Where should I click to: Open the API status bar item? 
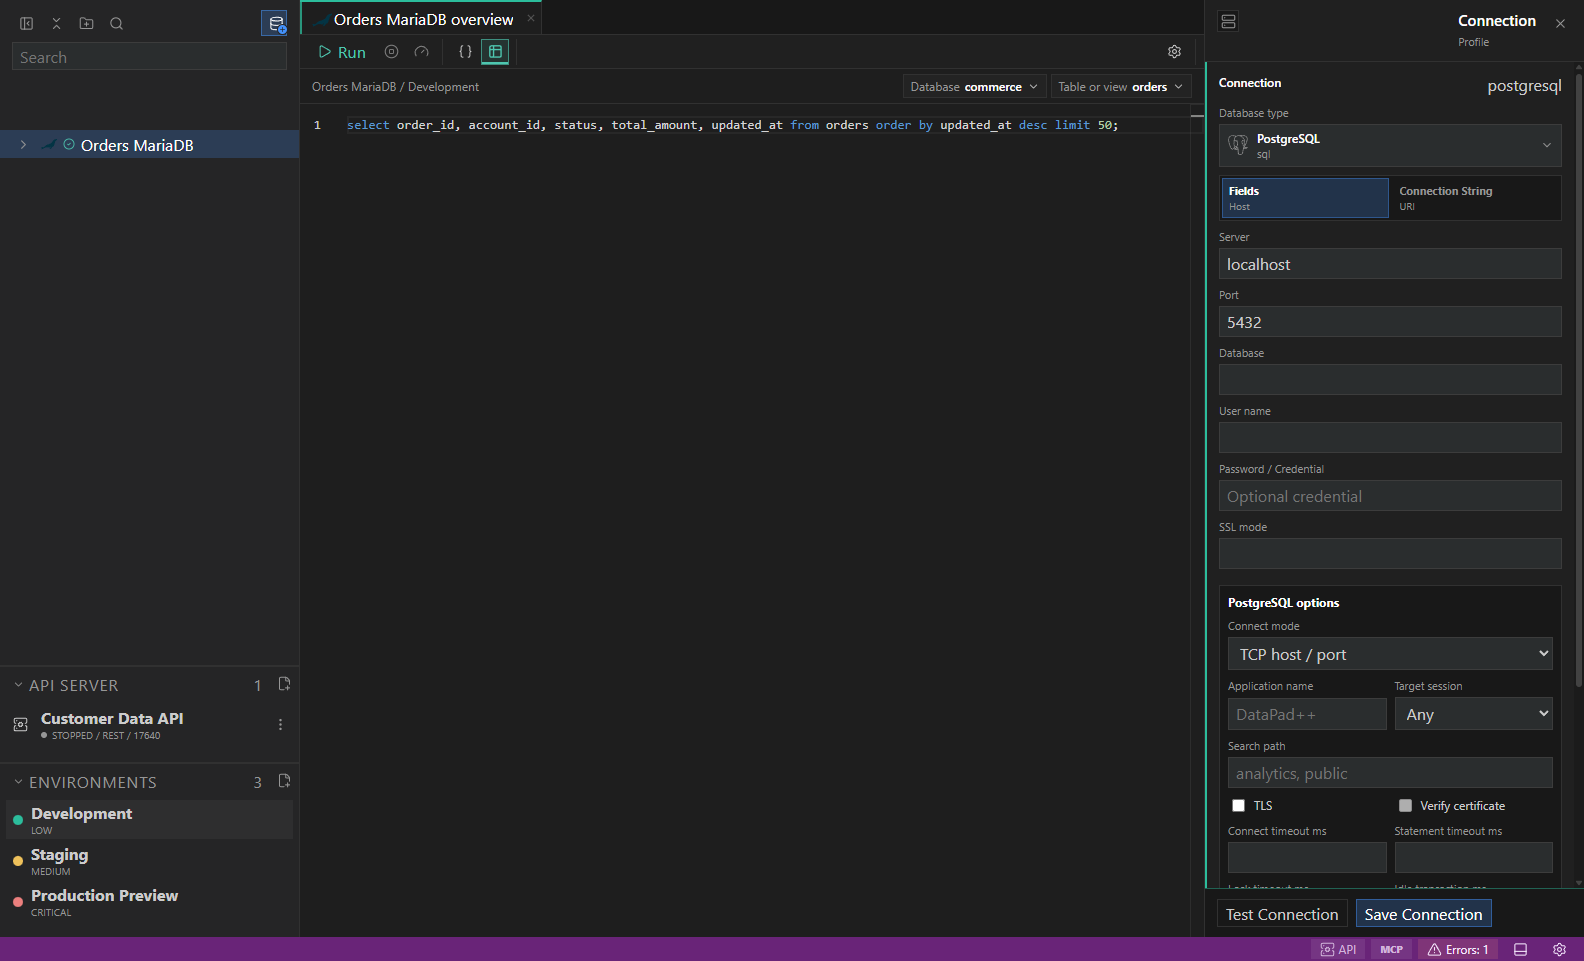(1338, 950)
